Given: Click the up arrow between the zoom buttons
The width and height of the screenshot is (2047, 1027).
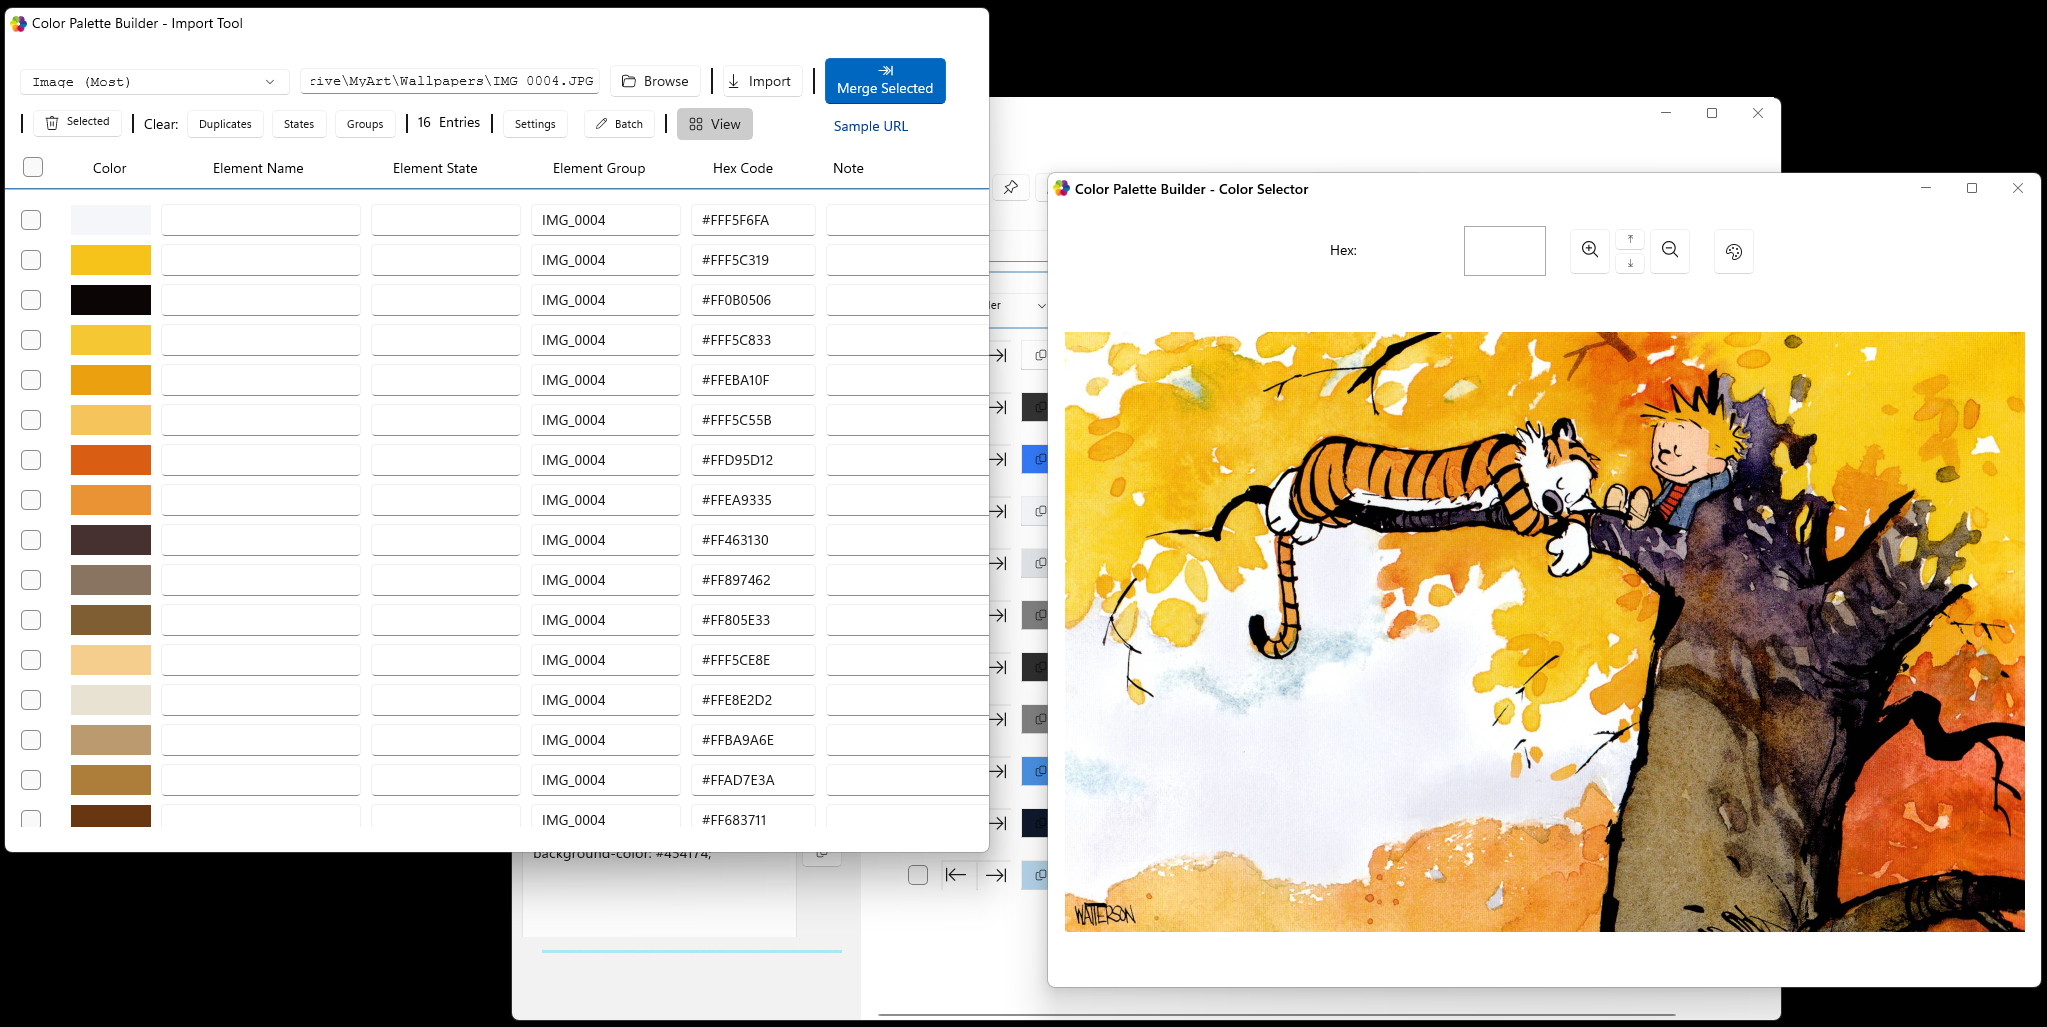Looking at the screenshot, I should (1630, 239).
